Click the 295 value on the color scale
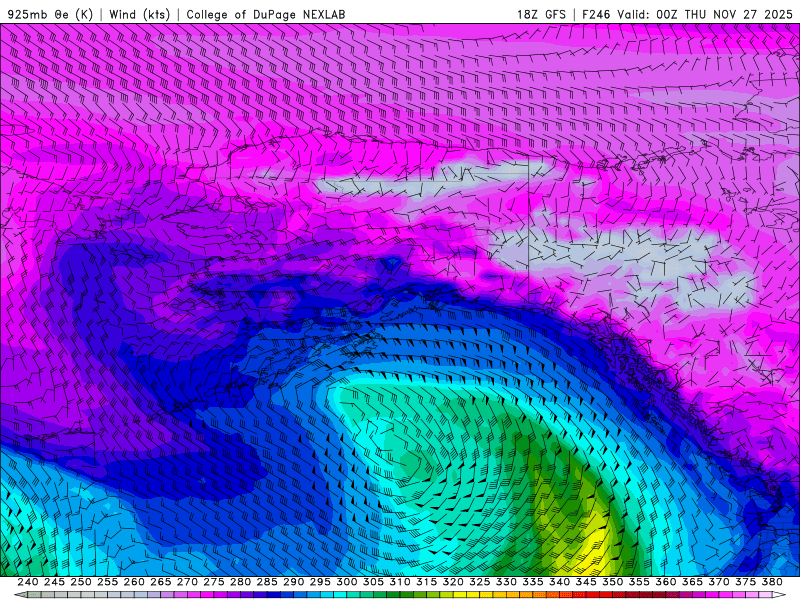The height and width of the screenshot is (600, 800). click(x=320, y=582)
